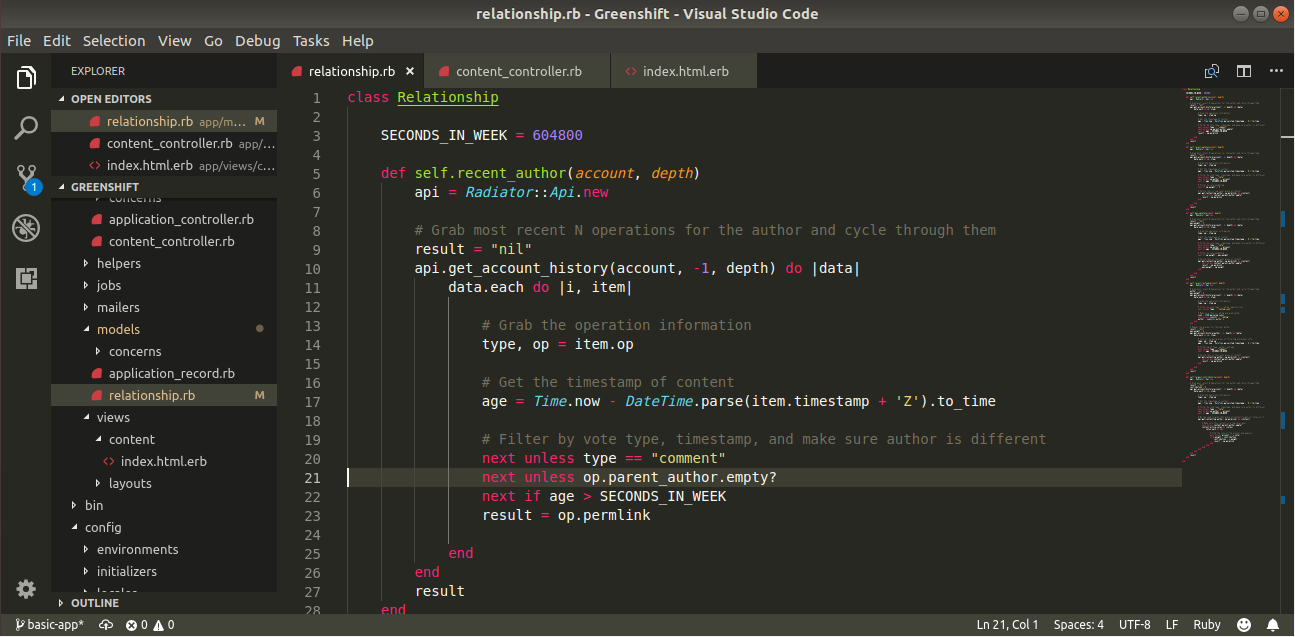This screenshot has width=1295, height=637.
Task: Click the HTML icon of index.html.erb tab
Action: pyautogui.click(x=630, y=72)
